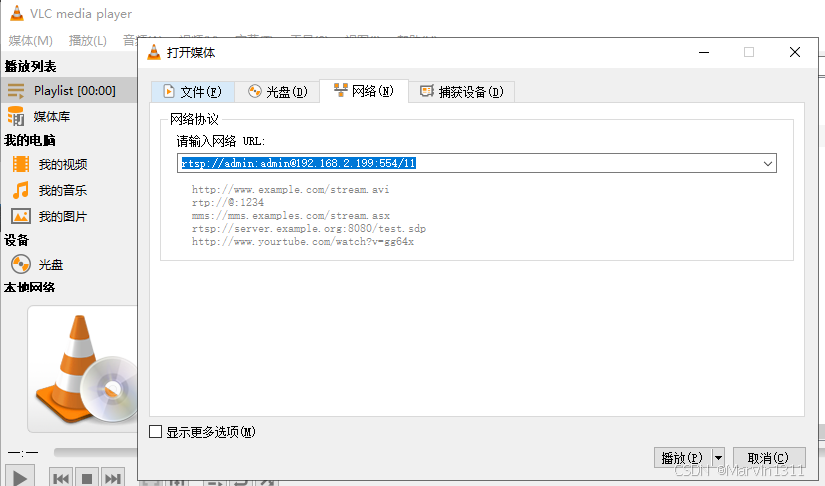Screen dimensions: 825x486
Task: Click the playlist lines icon
Action: [x=16, y=91]
